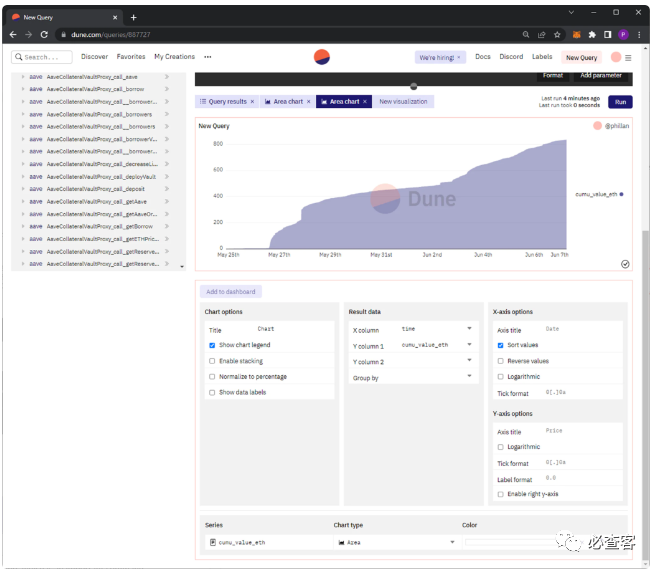Share this page via the address bar icon

541,35
